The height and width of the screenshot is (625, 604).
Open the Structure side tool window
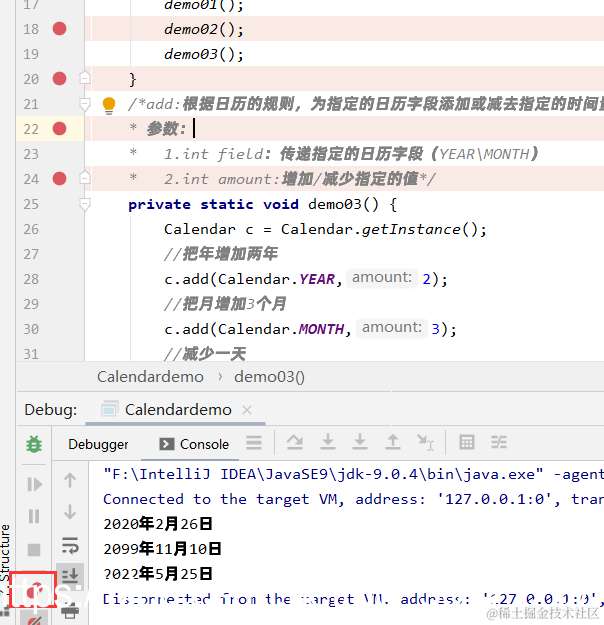click(5, 553)
